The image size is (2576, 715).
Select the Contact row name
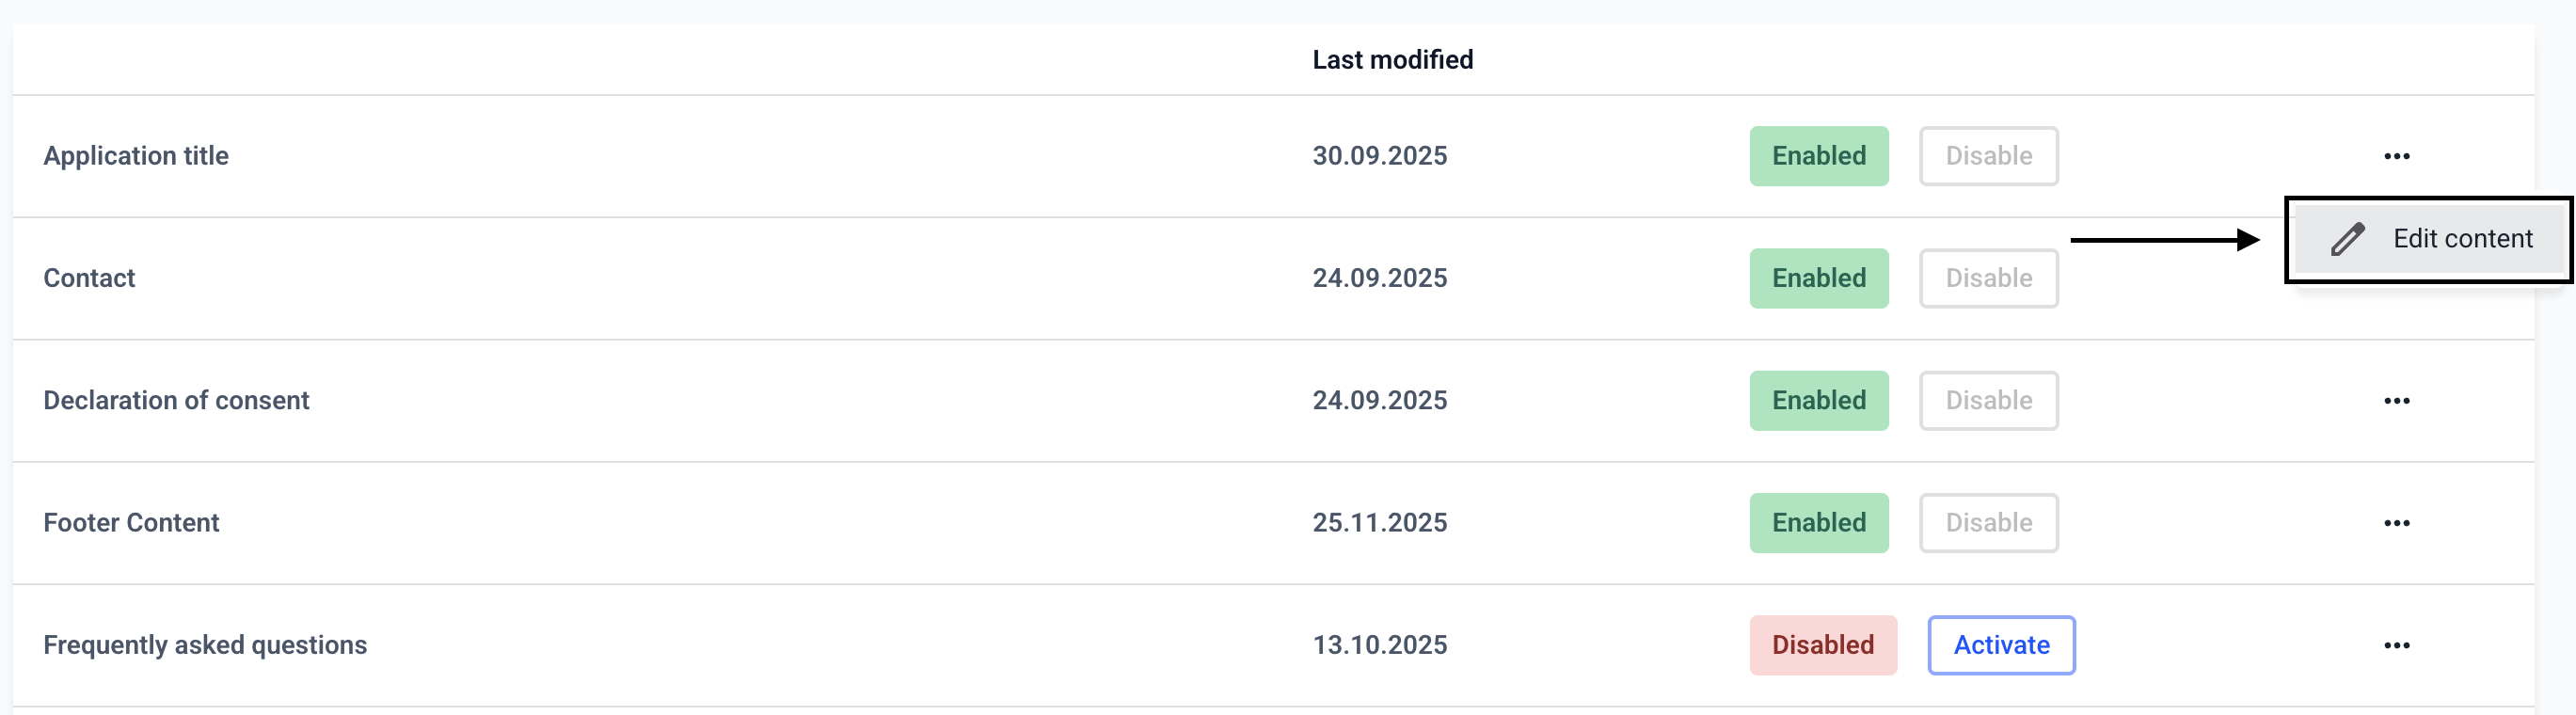pos(89,278)
